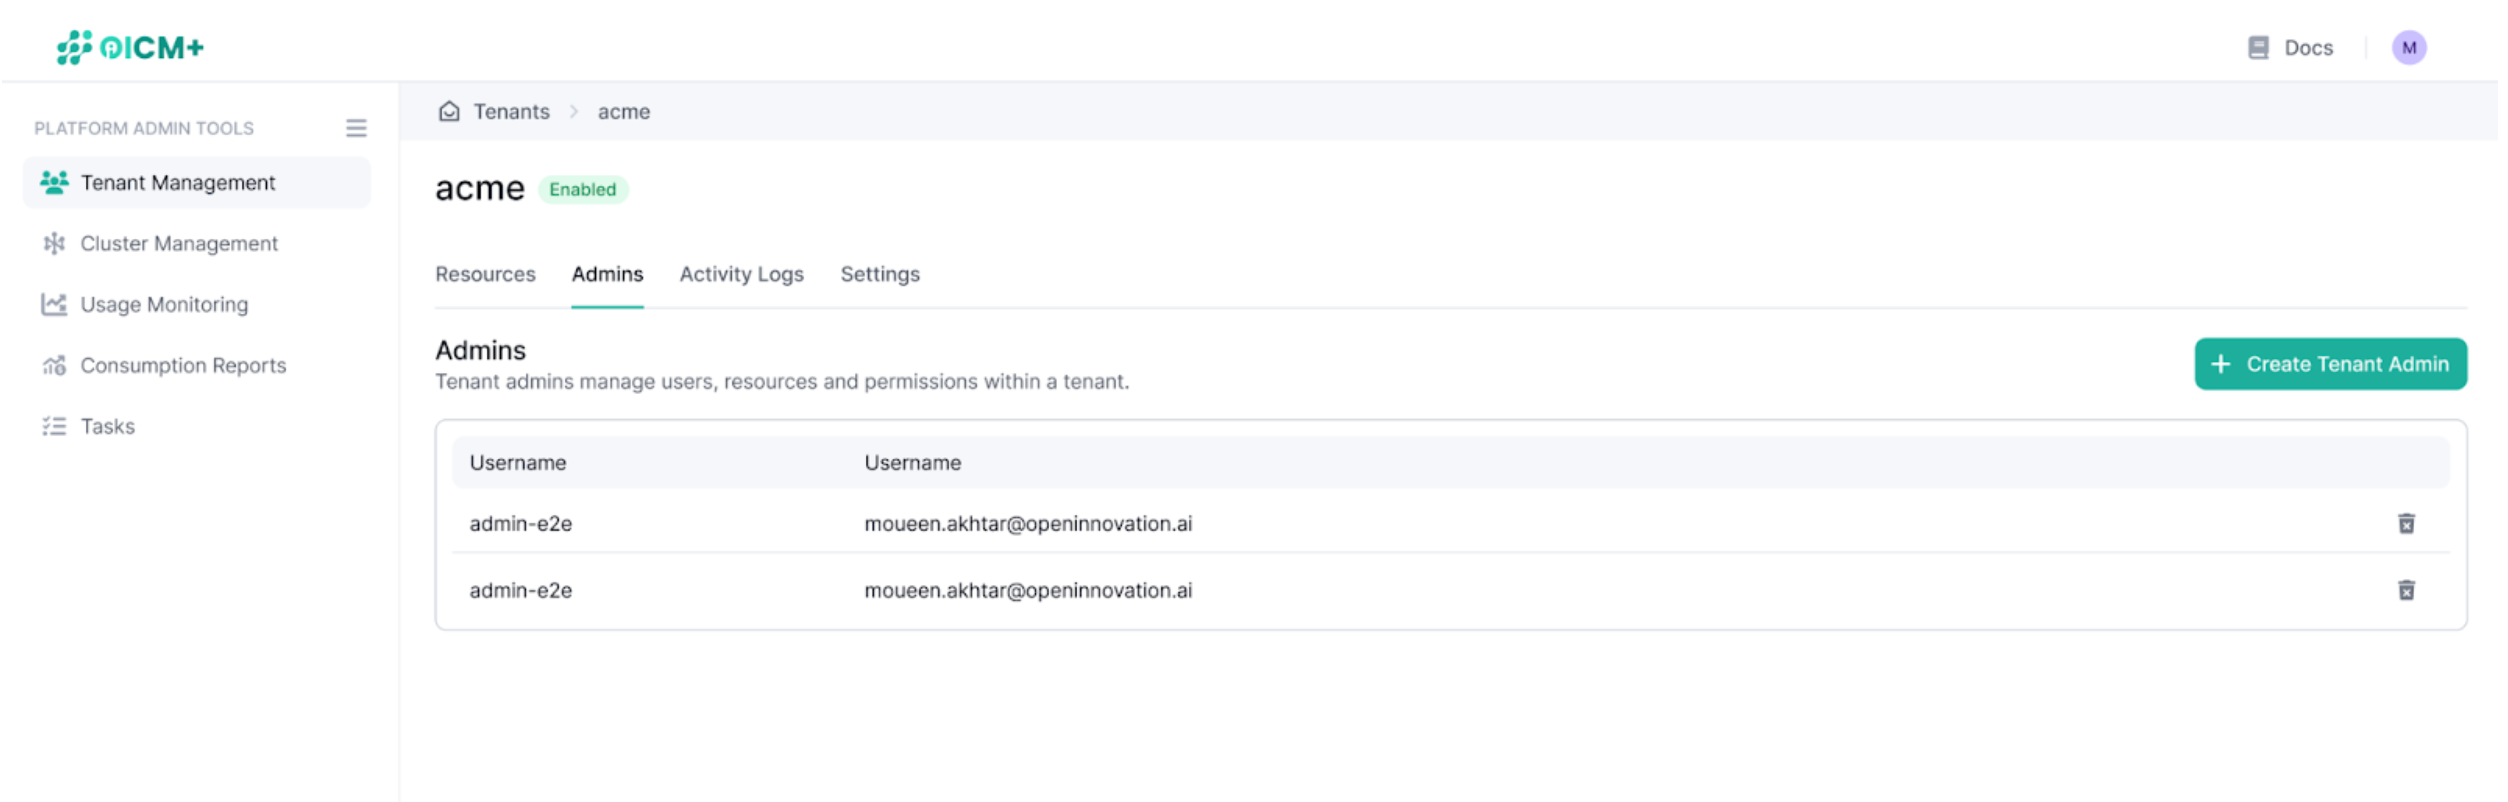Click the Enabled status badge
2508x802 pixels.
pyautogui.click(x=583, y=190)
